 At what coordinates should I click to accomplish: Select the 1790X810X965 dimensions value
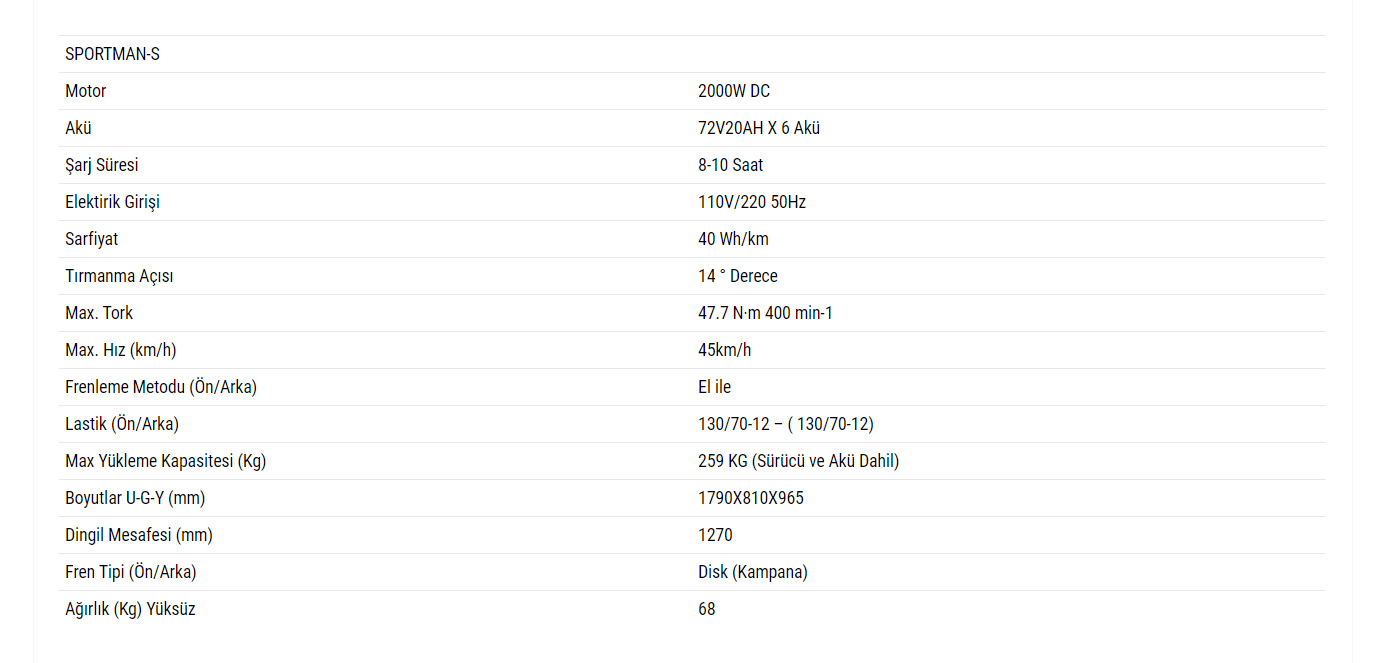tap(751, 498)
